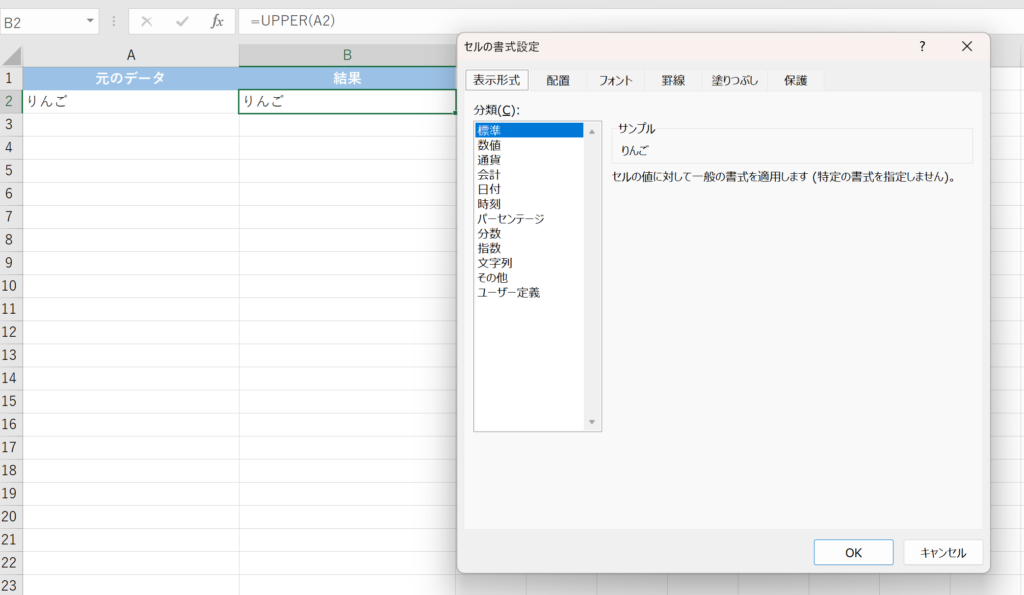Choose ユーザー定義 category
1024x595 pixels.
[x=509, y=292]
